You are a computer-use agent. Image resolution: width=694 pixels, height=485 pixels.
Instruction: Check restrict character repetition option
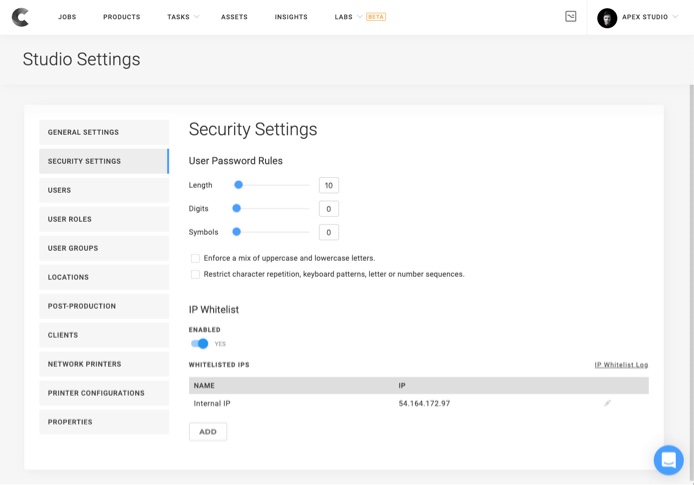pos(195,274)
